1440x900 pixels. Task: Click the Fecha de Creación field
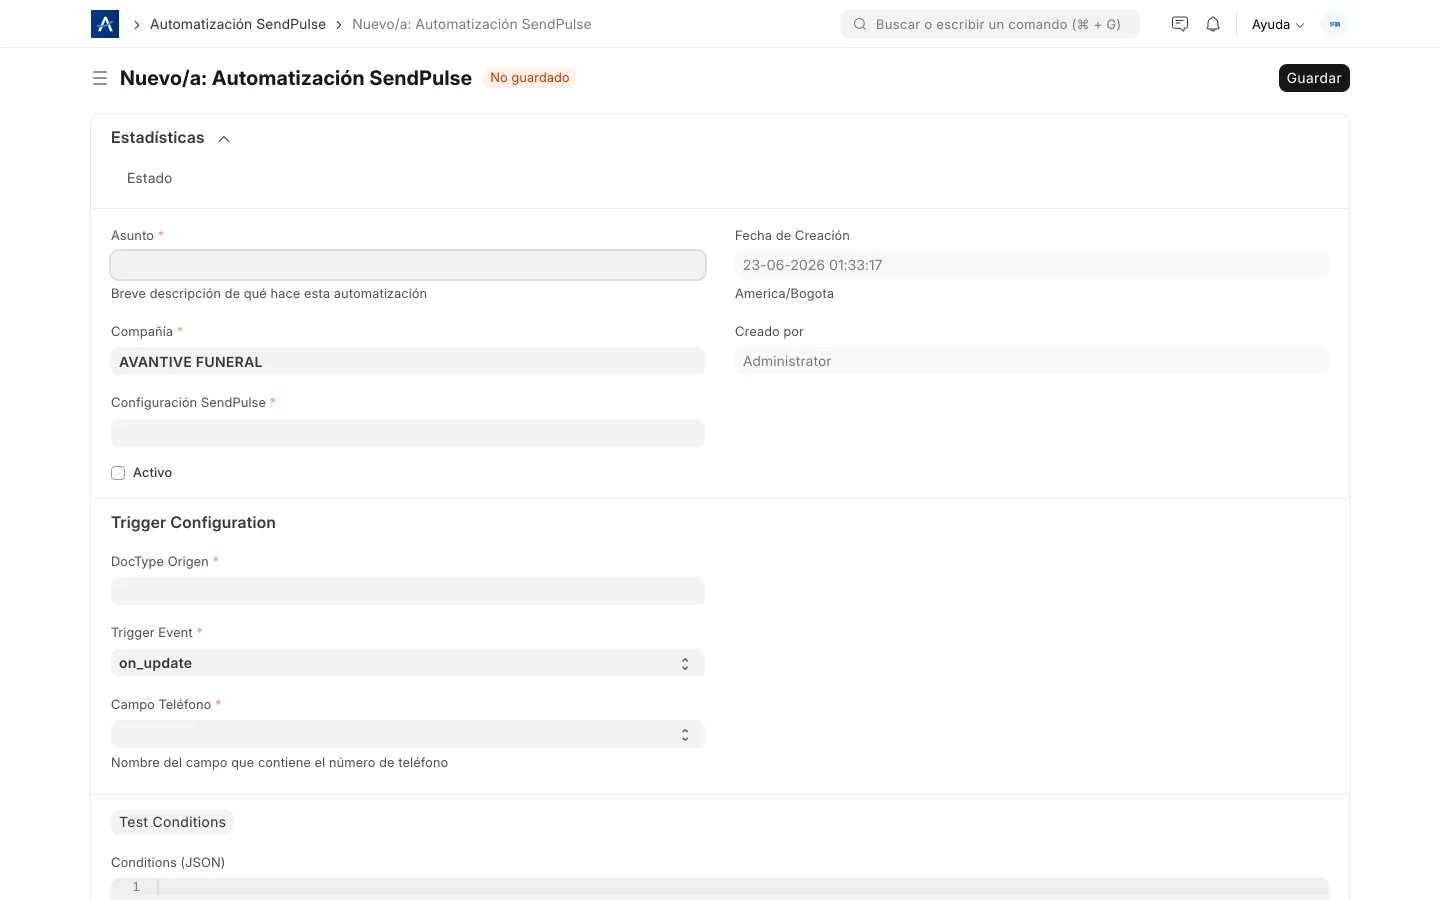point(1032,265)
